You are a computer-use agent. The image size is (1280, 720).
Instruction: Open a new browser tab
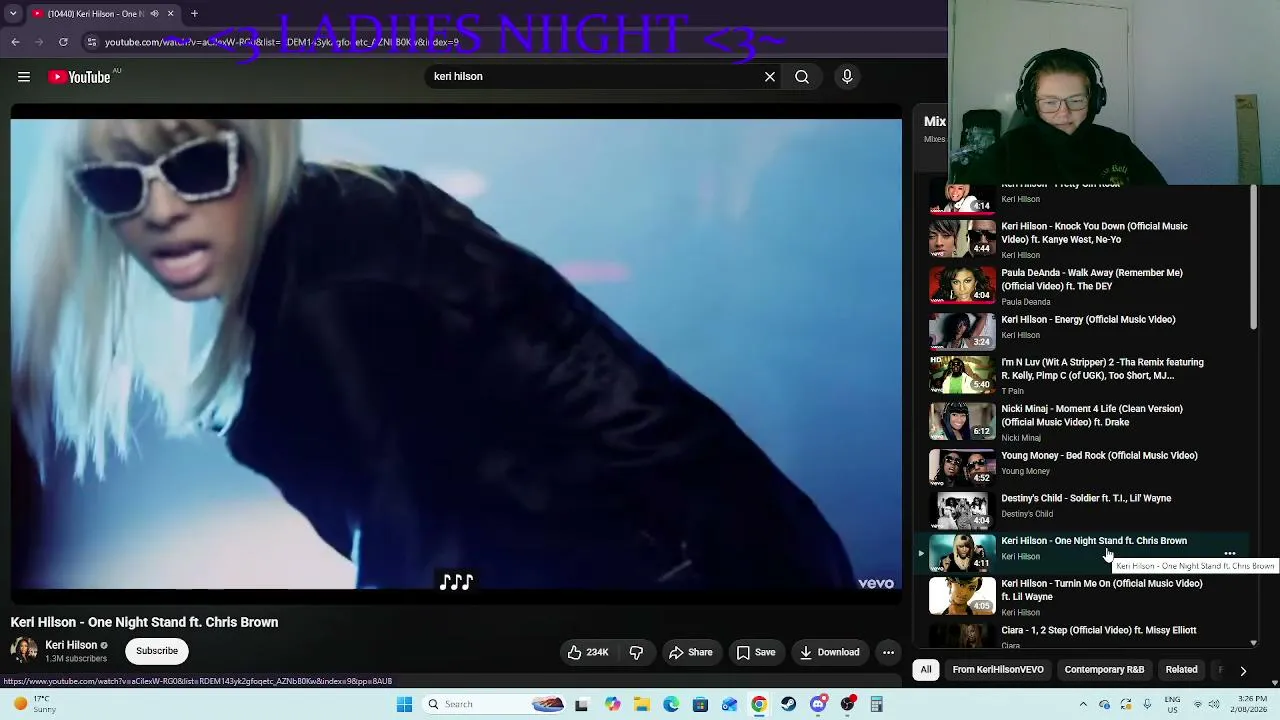pos(194,14)
